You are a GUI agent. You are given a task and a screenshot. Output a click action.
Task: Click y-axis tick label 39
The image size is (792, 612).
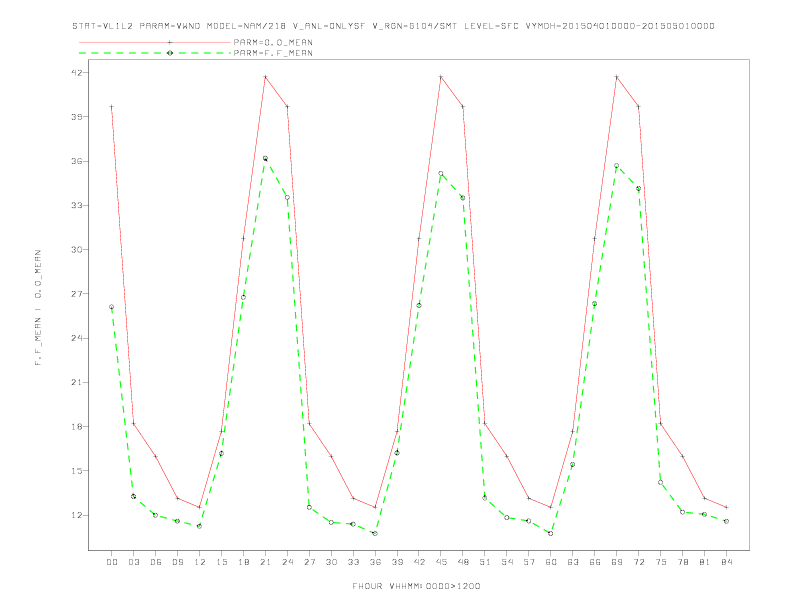[x=77, y=117]
